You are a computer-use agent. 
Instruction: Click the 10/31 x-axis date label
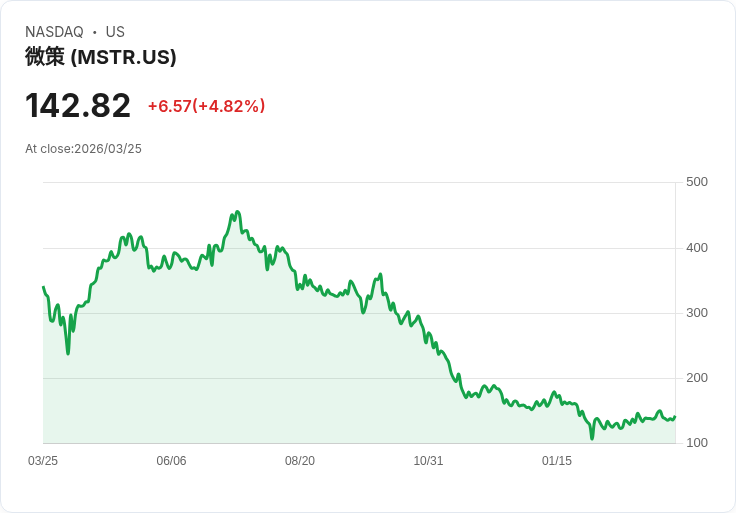[x=428, y=461]
